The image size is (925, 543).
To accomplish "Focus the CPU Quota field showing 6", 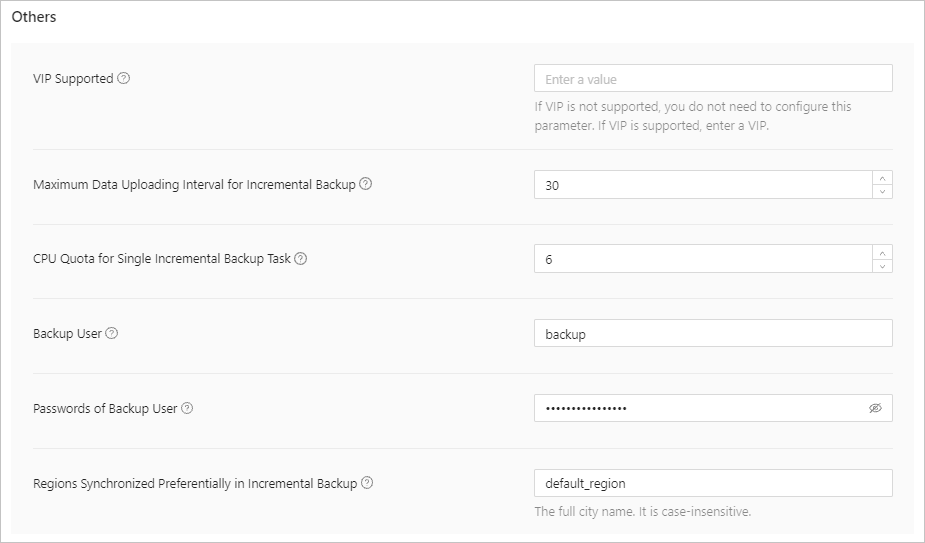I will (x=702, y=259).
